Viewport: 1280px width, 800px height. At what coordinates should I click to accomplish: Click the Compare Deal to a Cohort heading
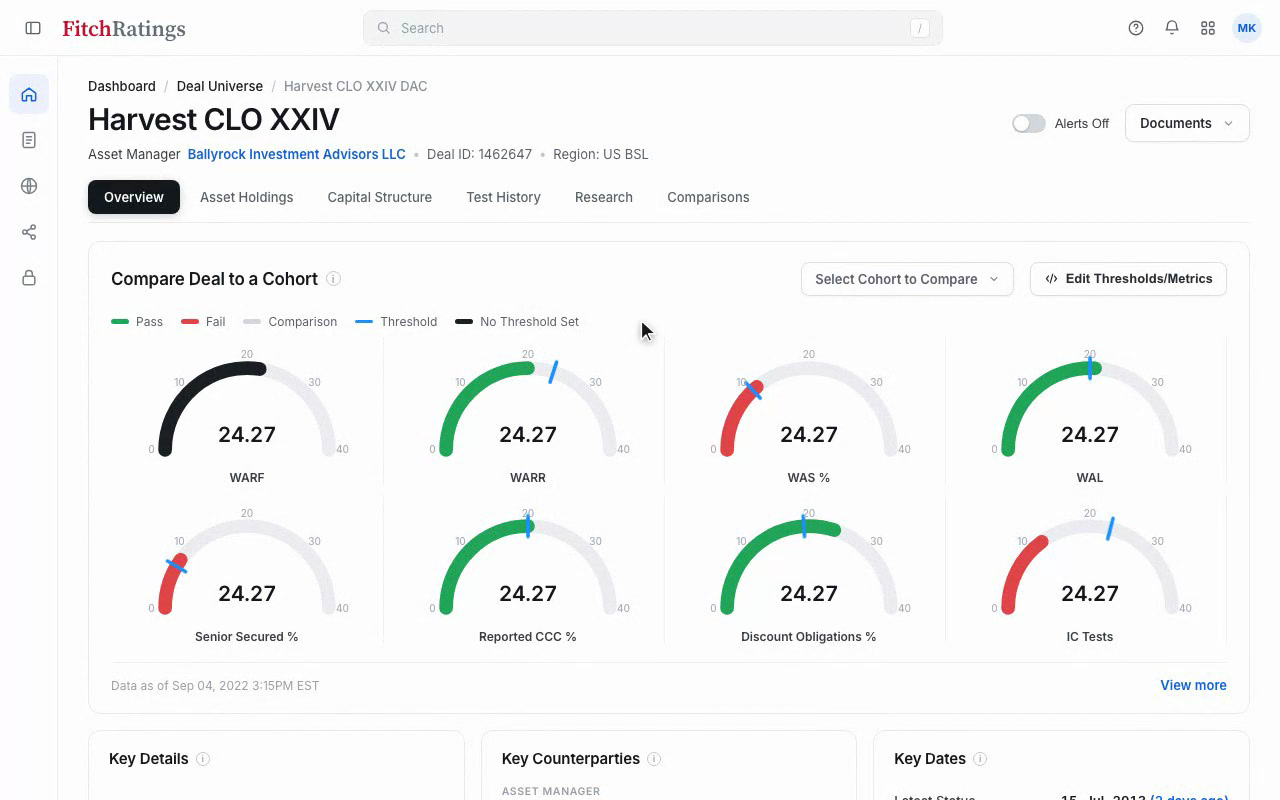(214, 279)
